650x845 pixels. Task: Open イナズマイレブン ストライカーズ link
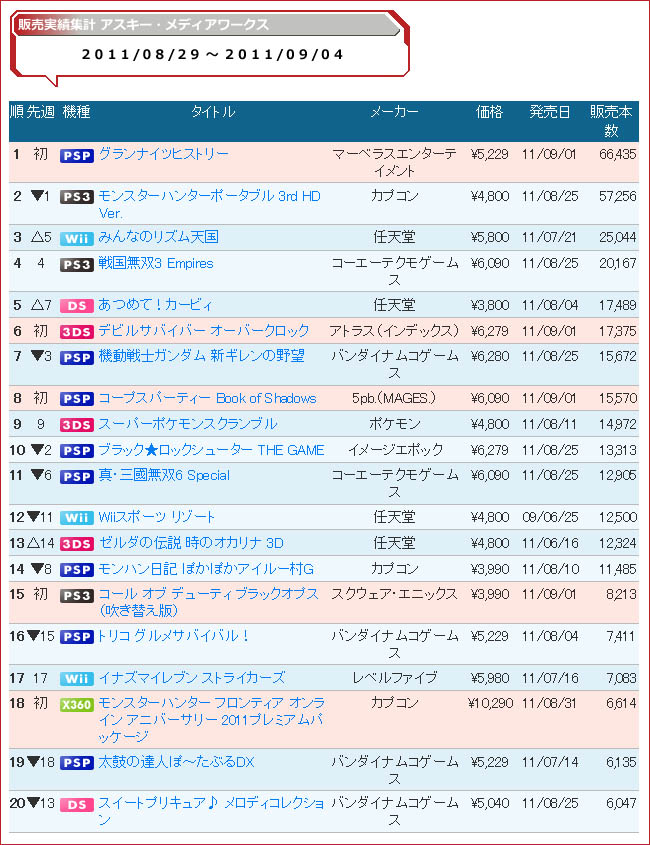click(x=191, y=677)
